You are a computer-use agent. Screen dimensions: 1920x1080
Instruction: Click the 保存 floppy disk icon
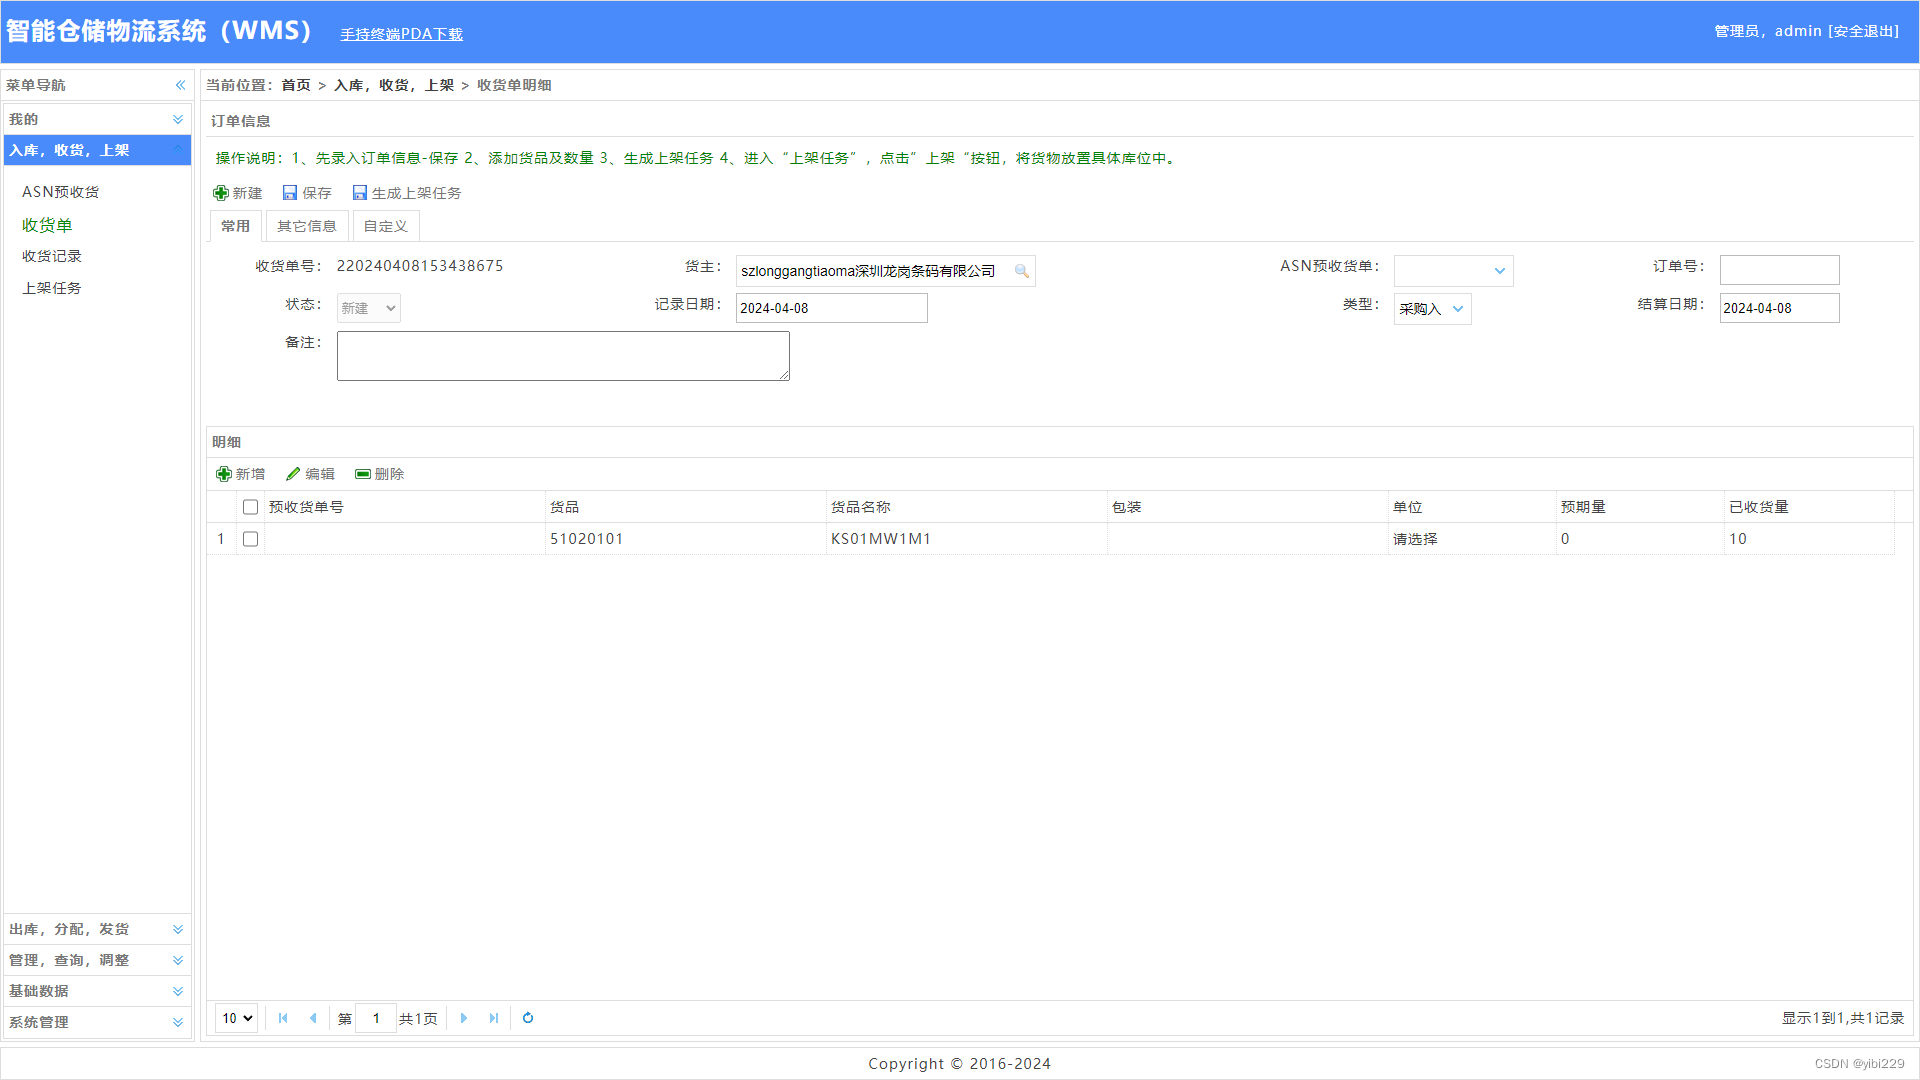[290, 193]
